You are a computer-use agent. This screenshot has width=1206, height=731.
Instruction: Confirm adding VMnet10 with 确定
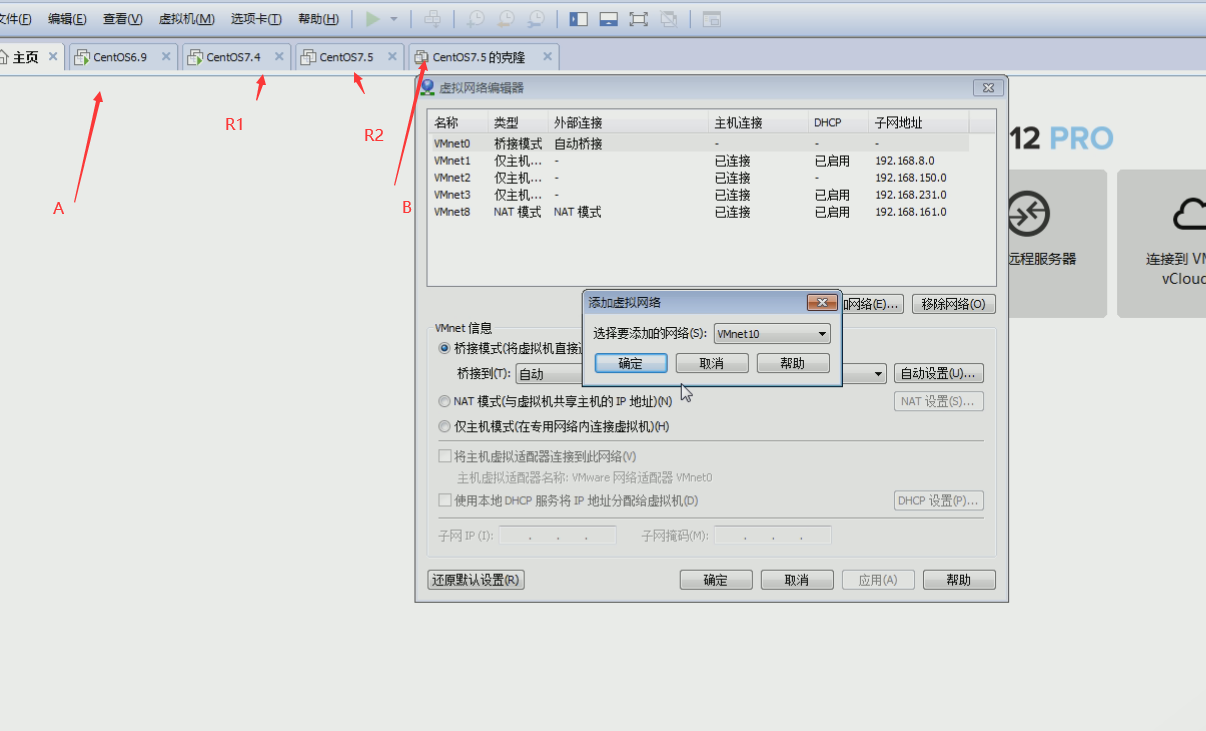(x=630, y=362)
